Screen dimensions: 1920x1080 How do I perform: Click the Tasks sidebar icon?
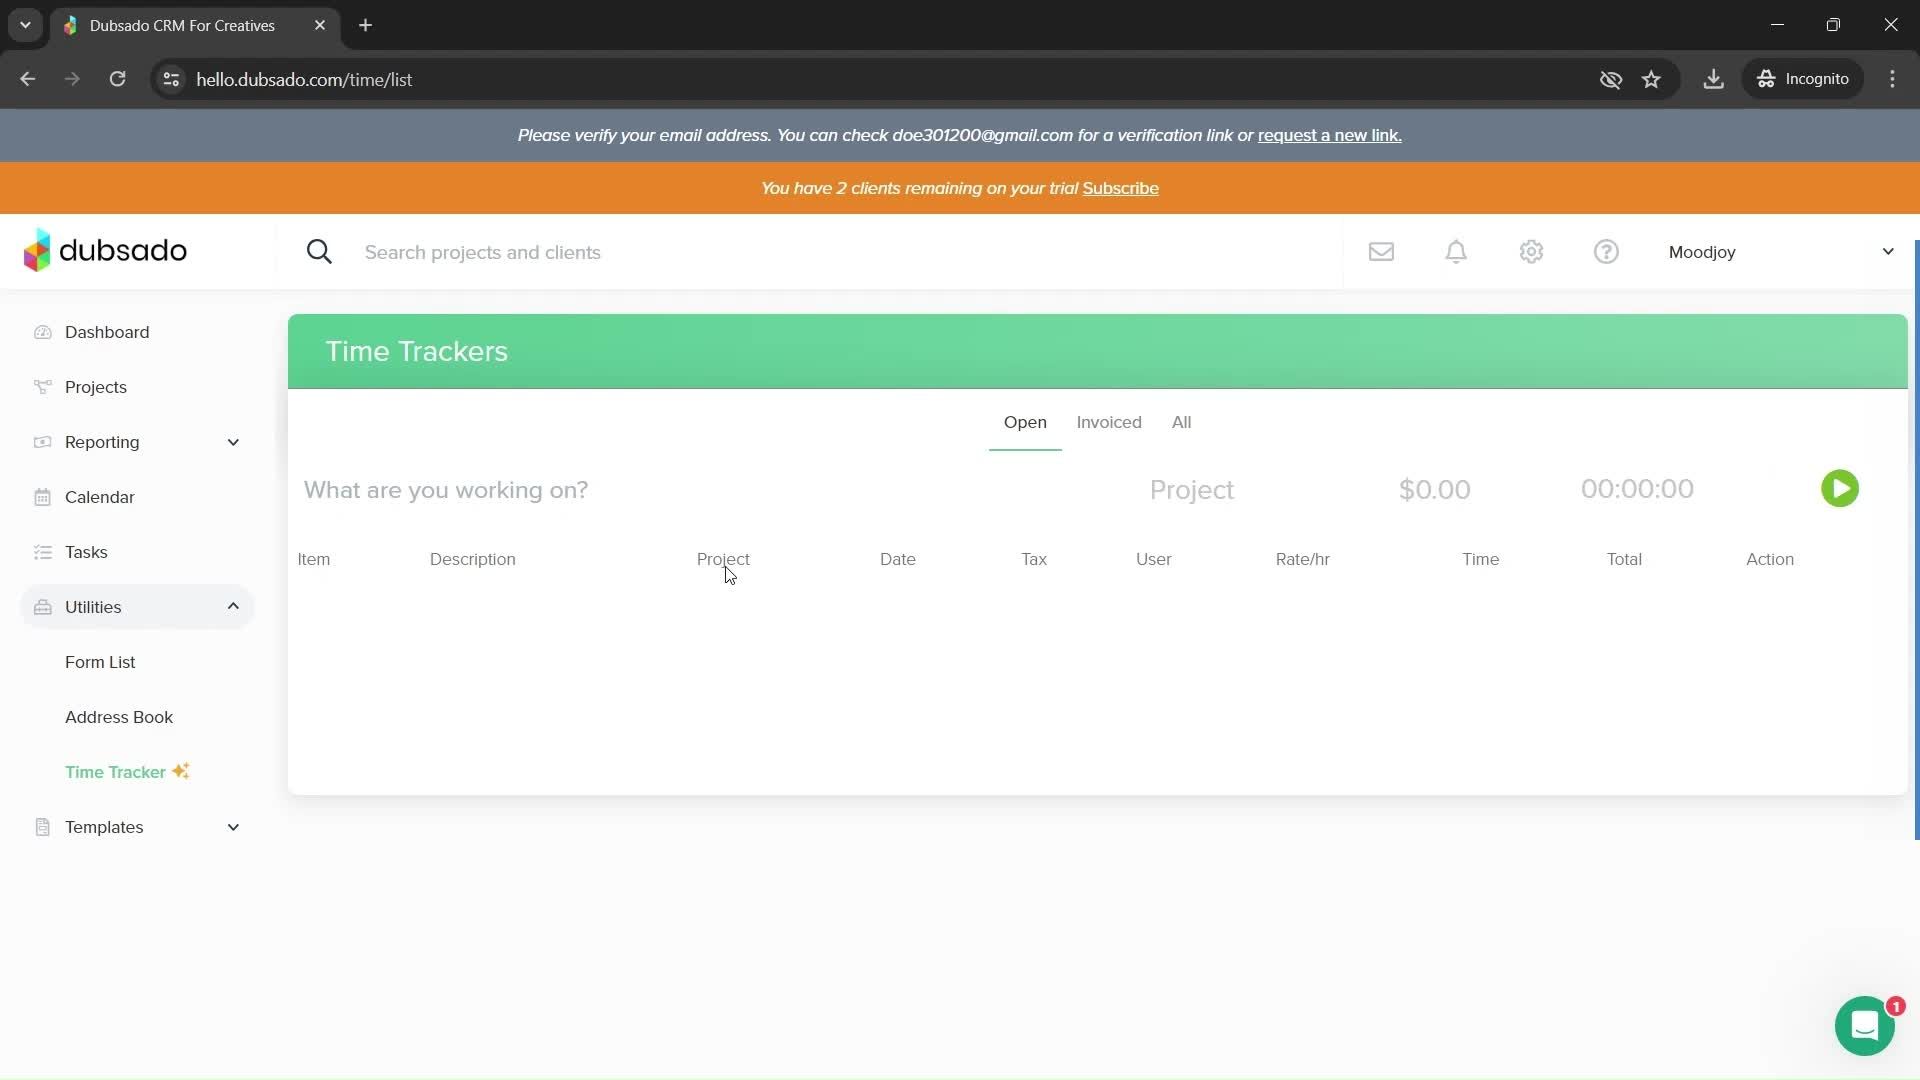pyautogui.click(x=42, y=552)
